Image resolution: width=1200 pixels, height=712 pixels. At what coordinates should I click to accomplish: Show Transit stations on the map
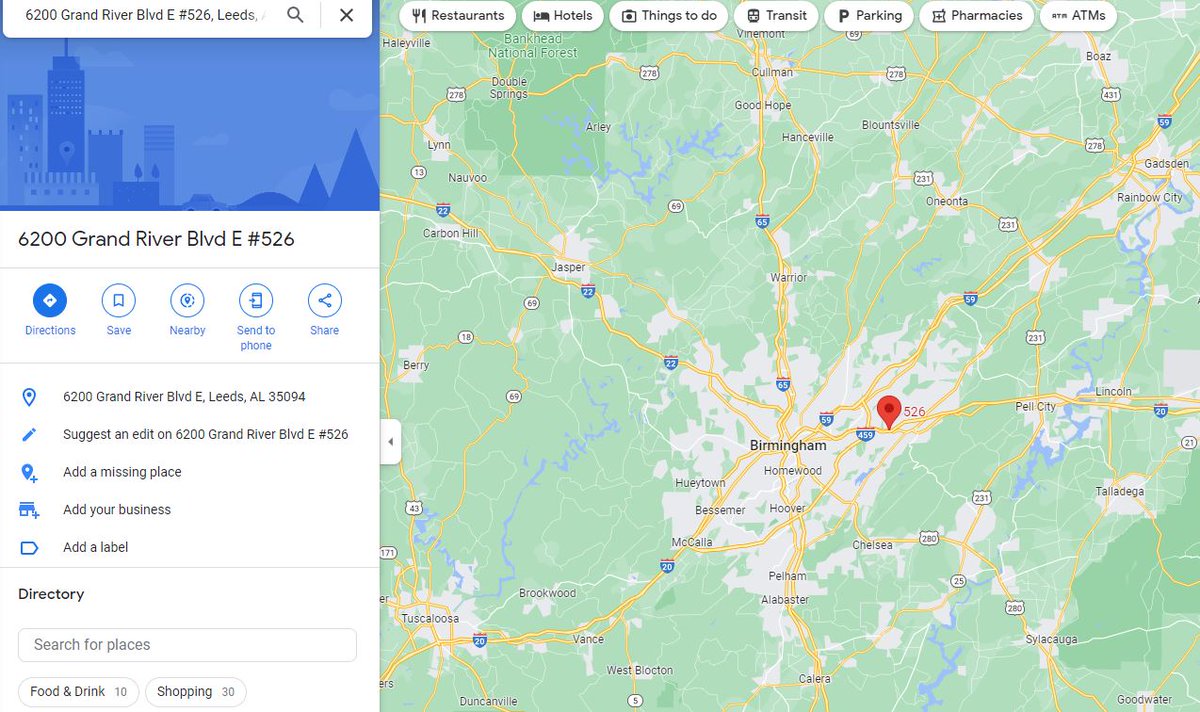(777, 16)
